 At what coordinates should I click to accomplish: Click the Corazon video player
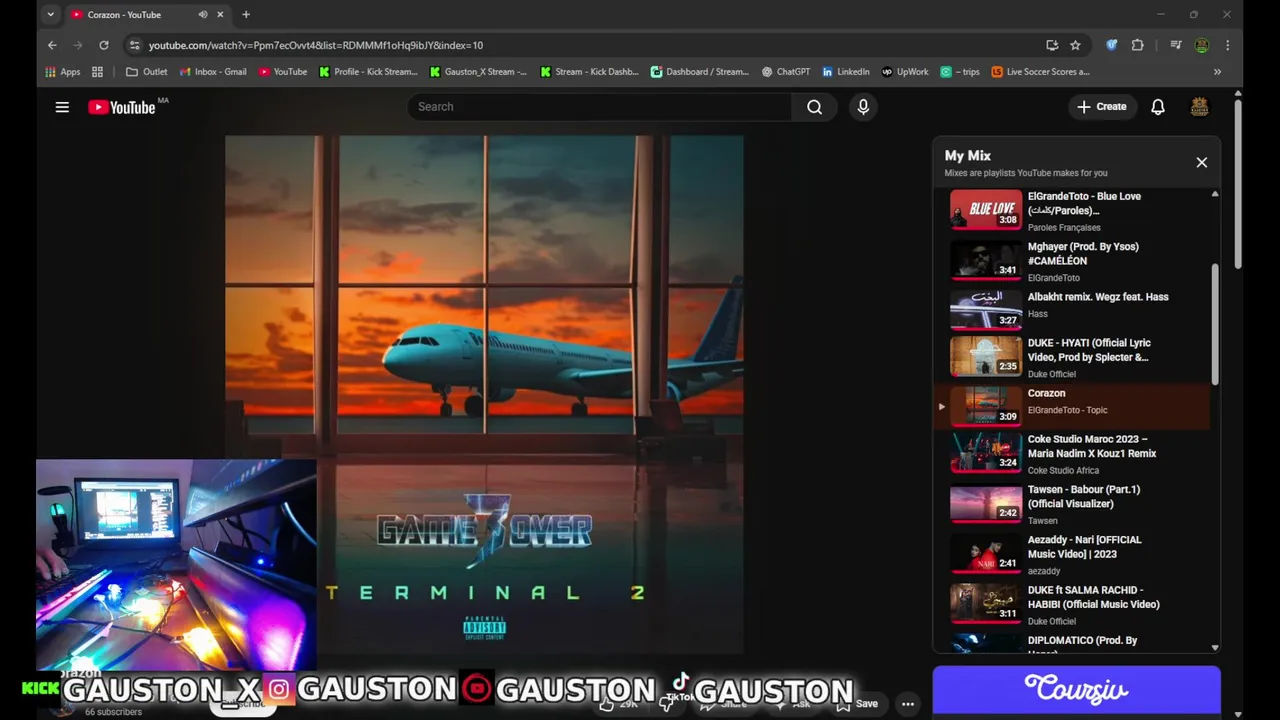coord(484,395)
